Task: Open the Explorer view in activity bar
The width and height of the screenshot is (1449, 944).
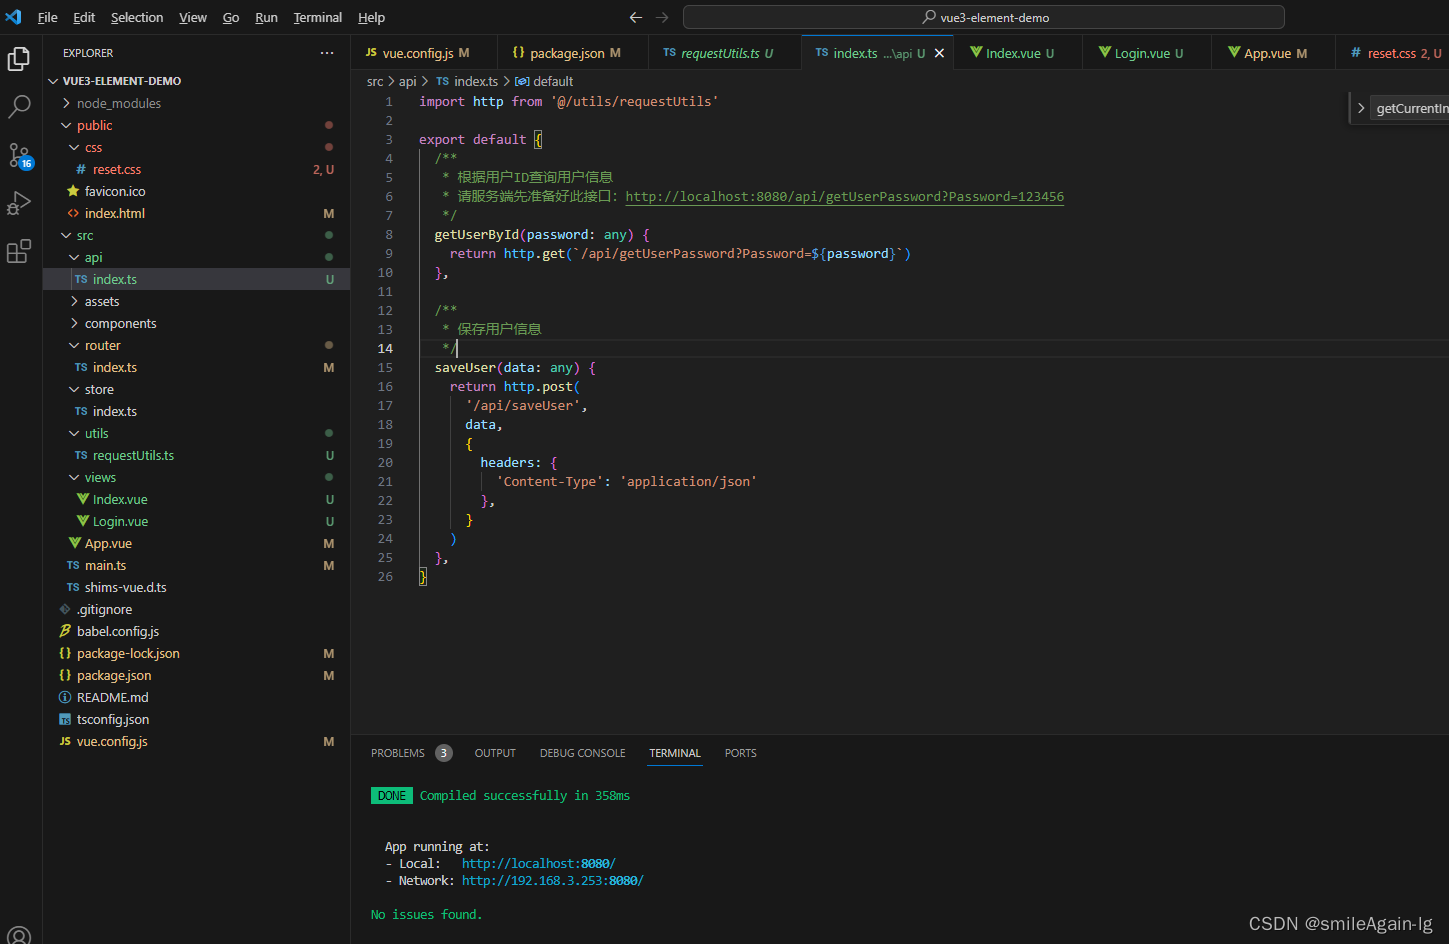Action: (x=19, y=59)
